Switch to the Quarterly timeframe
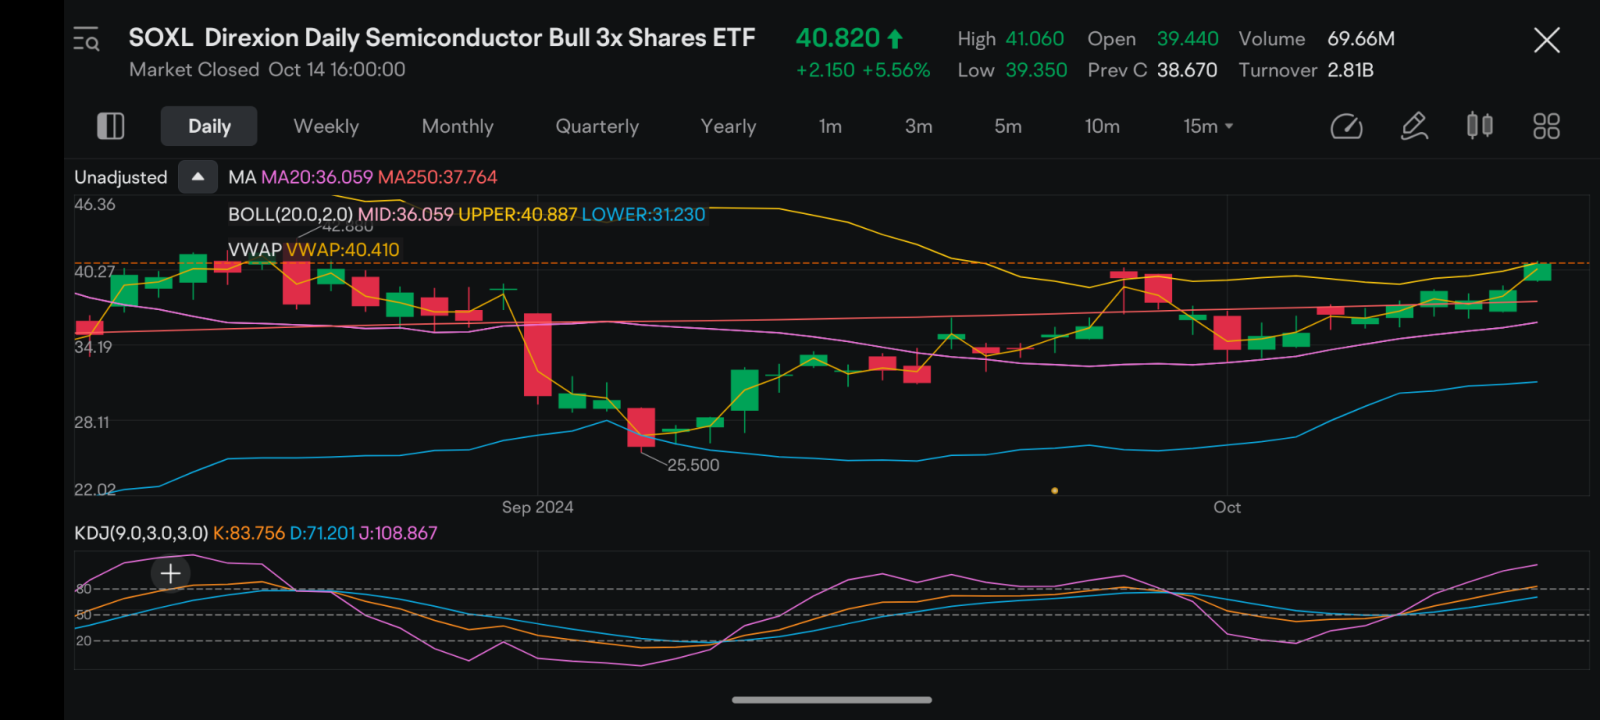 pyautogui.click(x=597, y=126)
